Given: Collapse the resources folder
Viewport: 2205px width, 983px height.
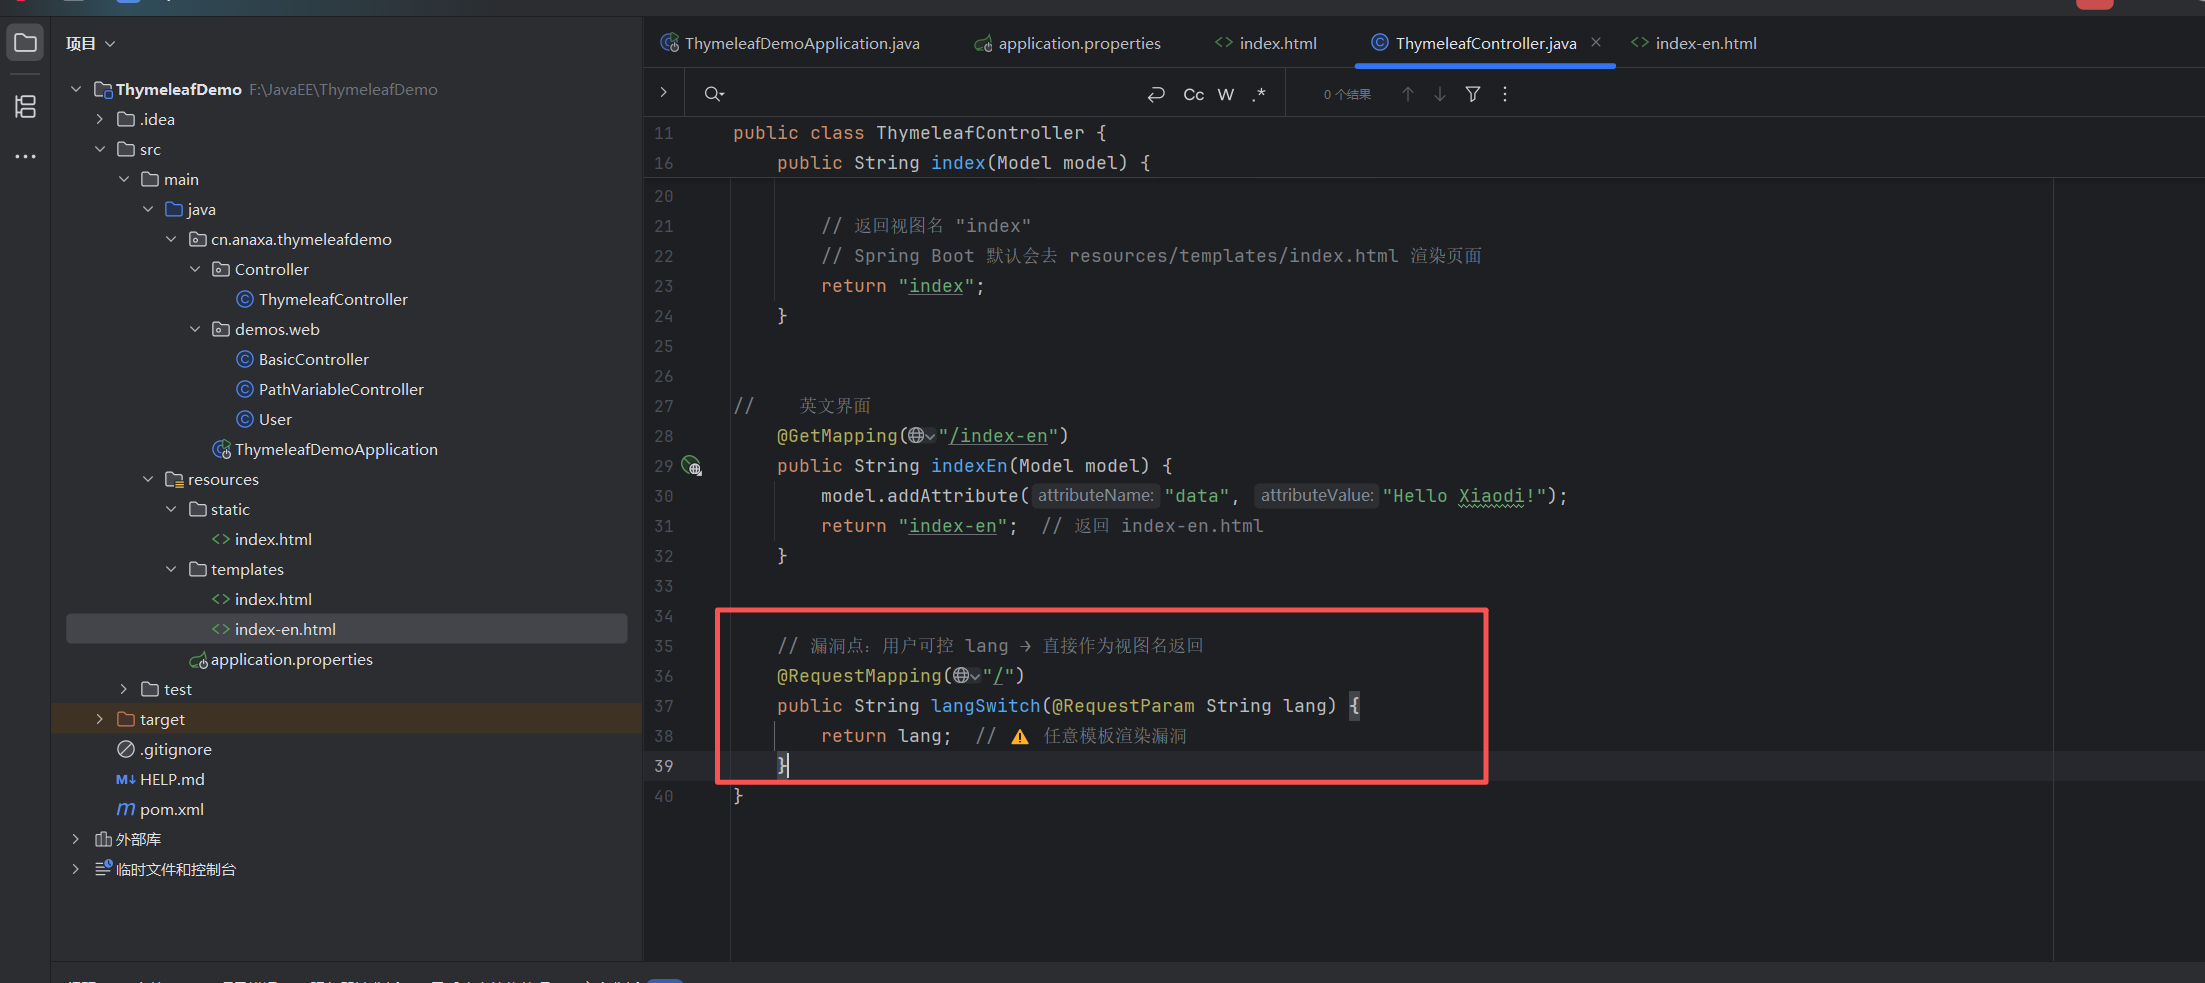Looking at the screenshot, I should coord(148,479).
